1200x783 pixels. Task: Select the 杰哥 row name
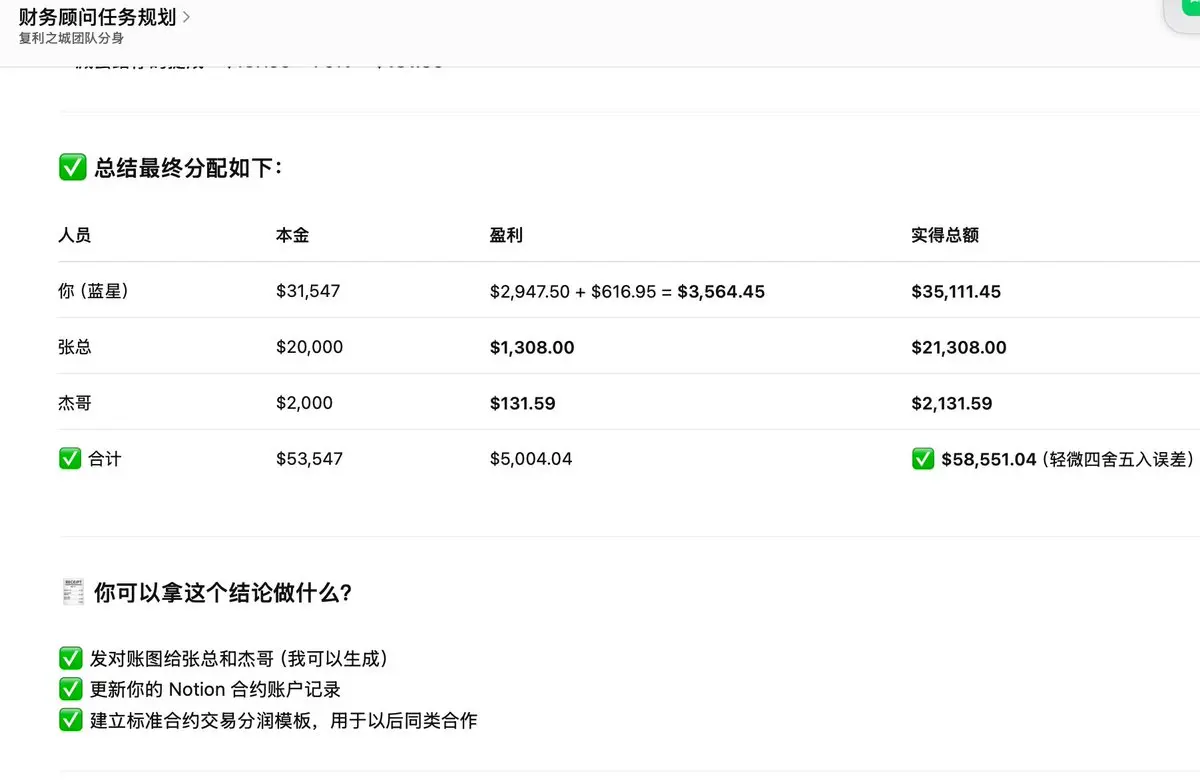point(75,404)
